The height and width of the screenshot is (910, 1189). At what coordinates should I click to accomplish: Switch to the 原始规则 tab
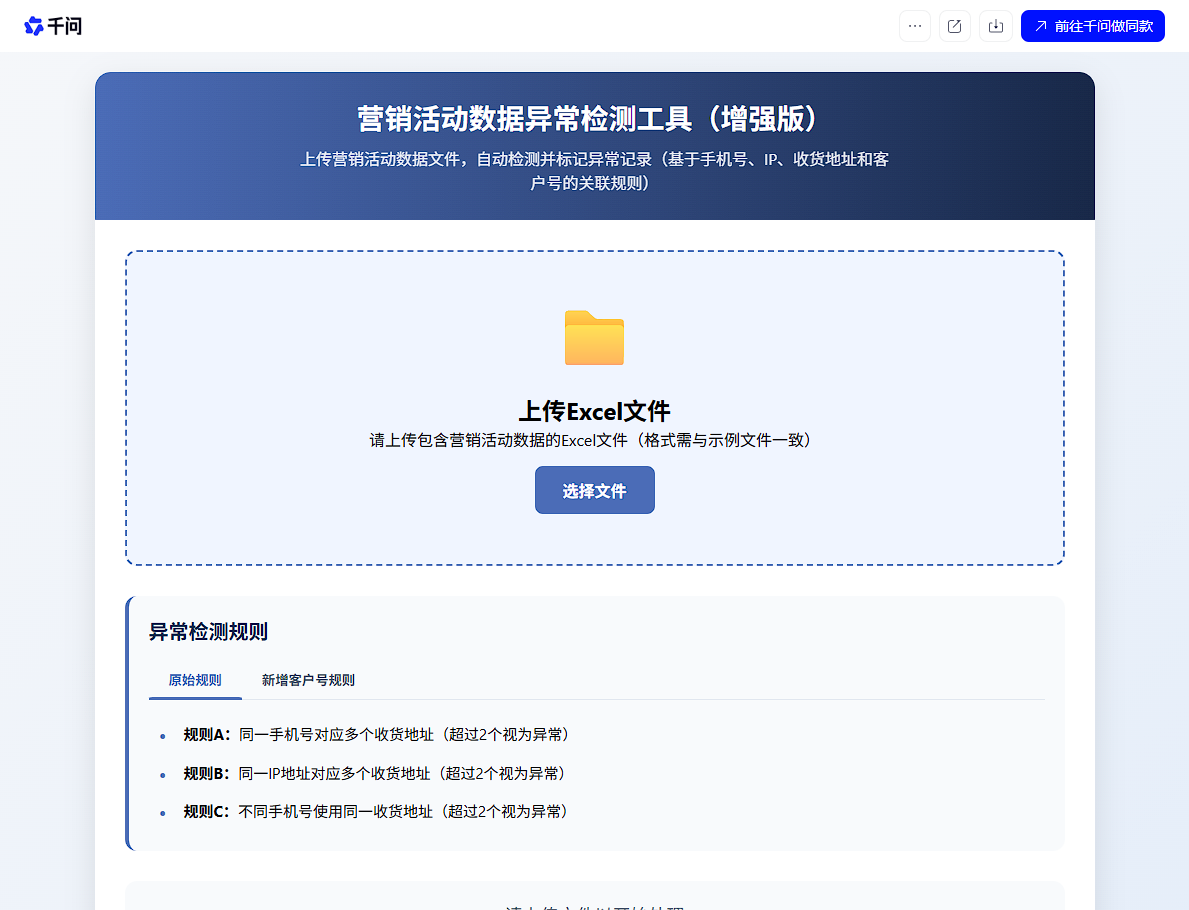195,680
